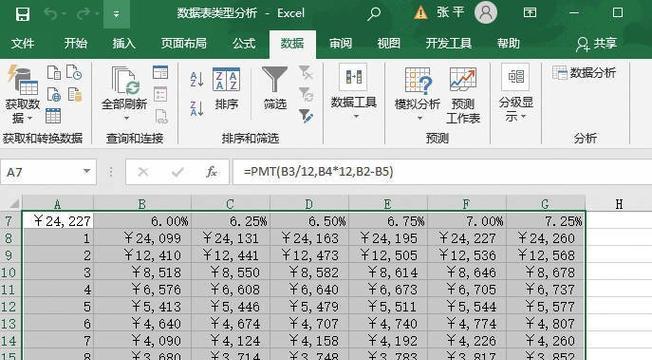Switch to the 插入 tab
Viewport: 652px width, 360px height.
123,43
